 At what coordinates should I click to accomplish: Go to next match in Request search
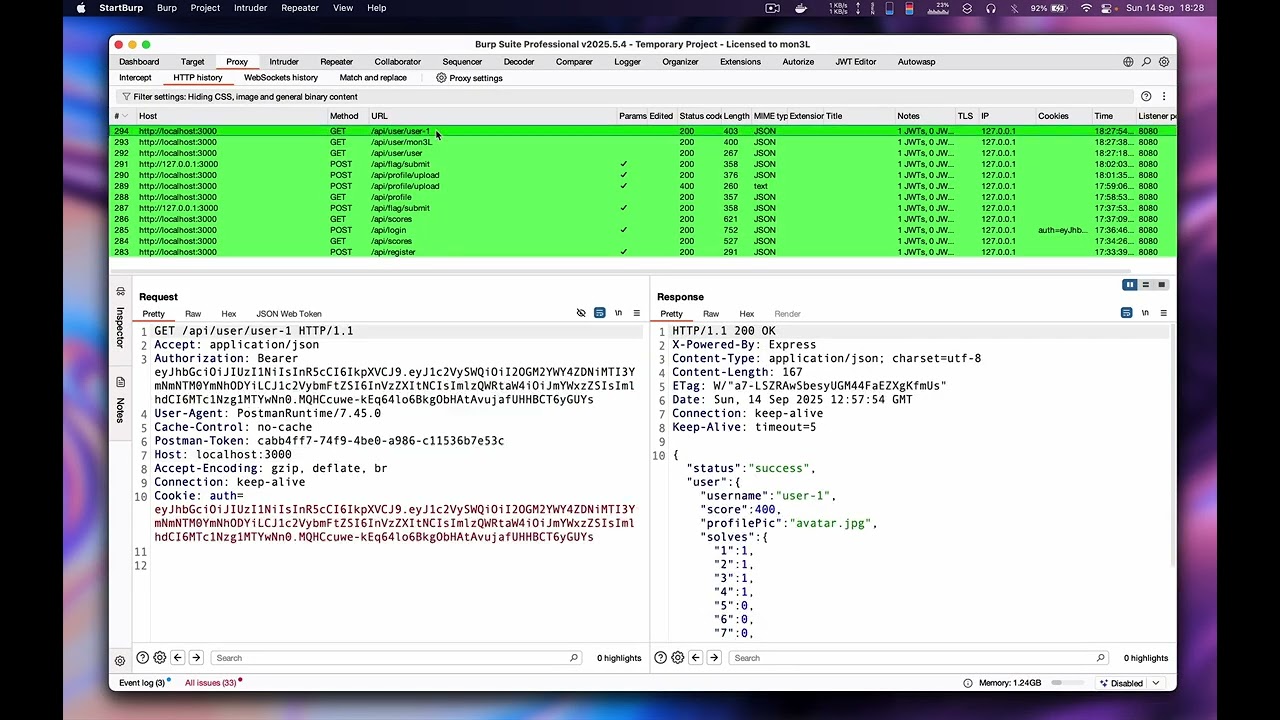click(x=196, y=658)
